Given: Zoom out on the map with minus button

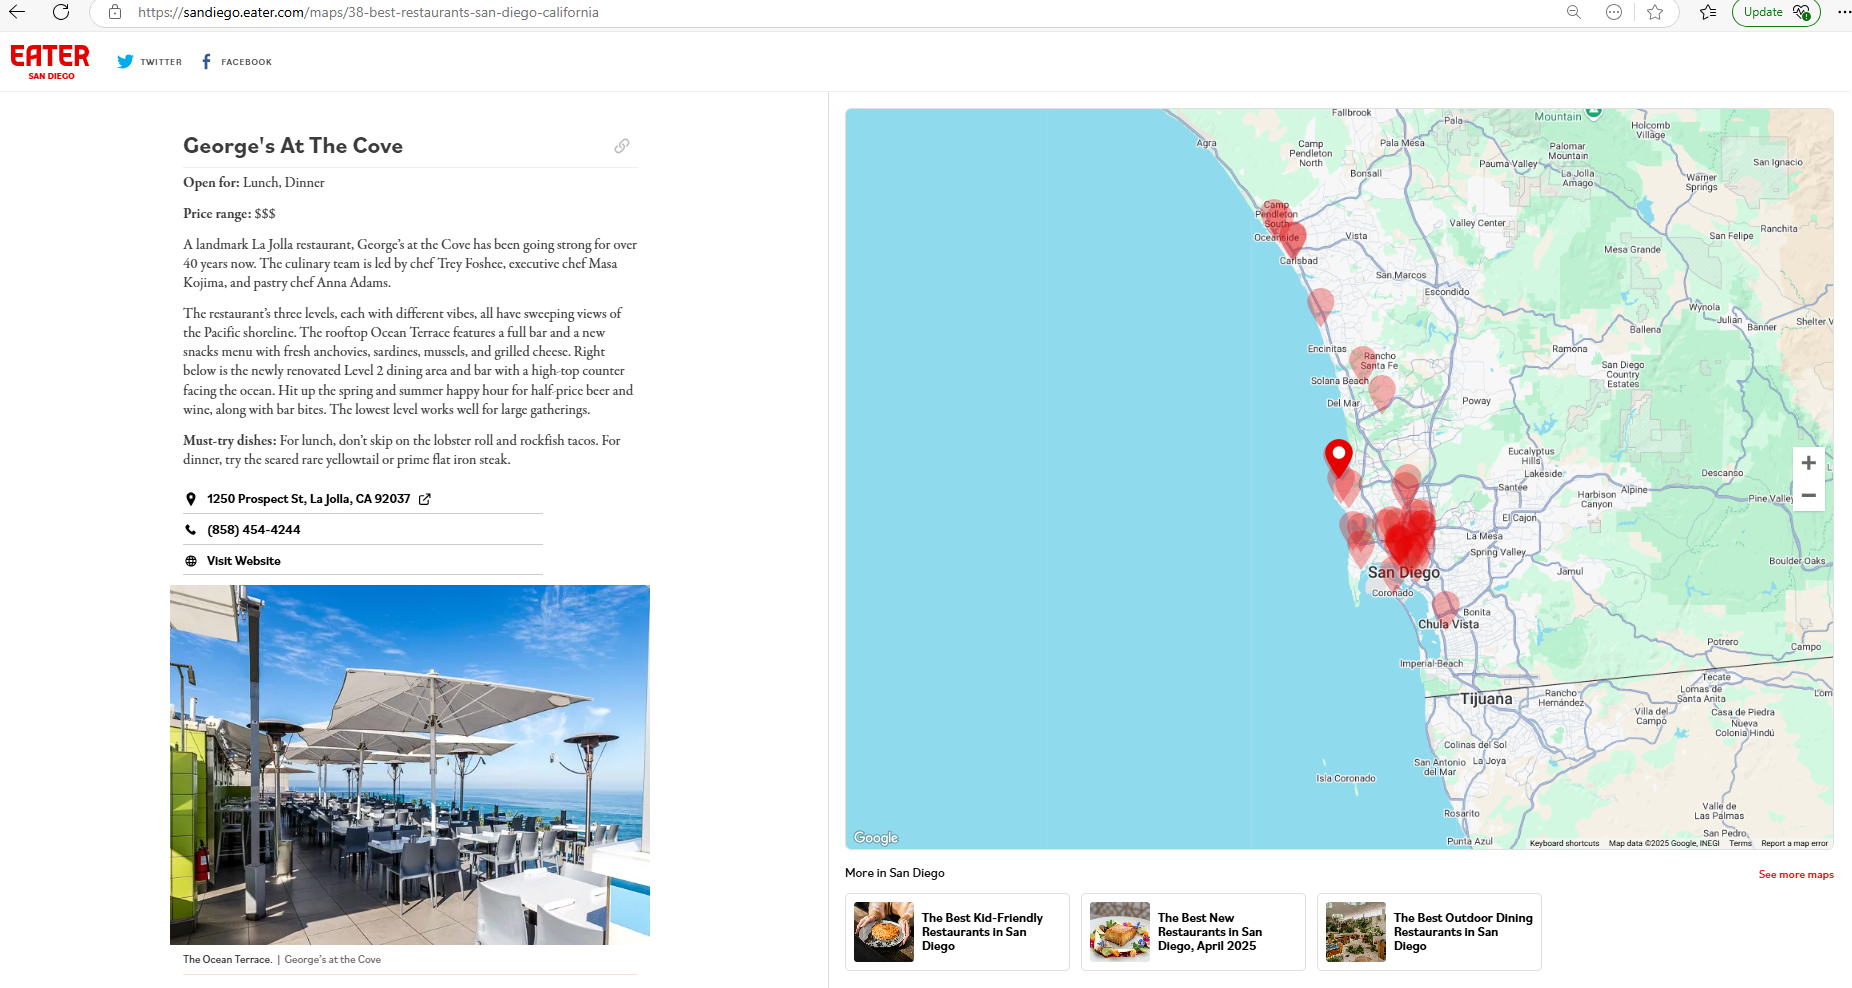Looking at the screenshot, I should pyautogui.click(x=1808, y=495).
